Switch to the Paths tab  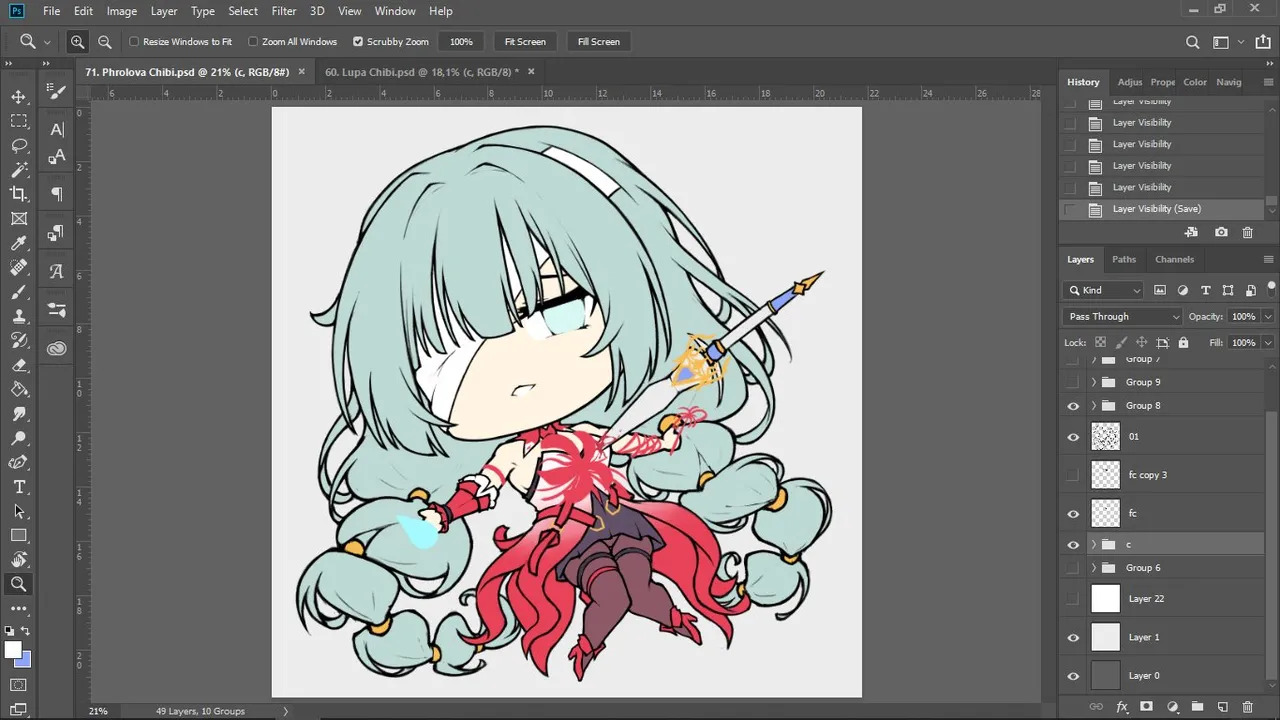click(x=1124, y=260)
